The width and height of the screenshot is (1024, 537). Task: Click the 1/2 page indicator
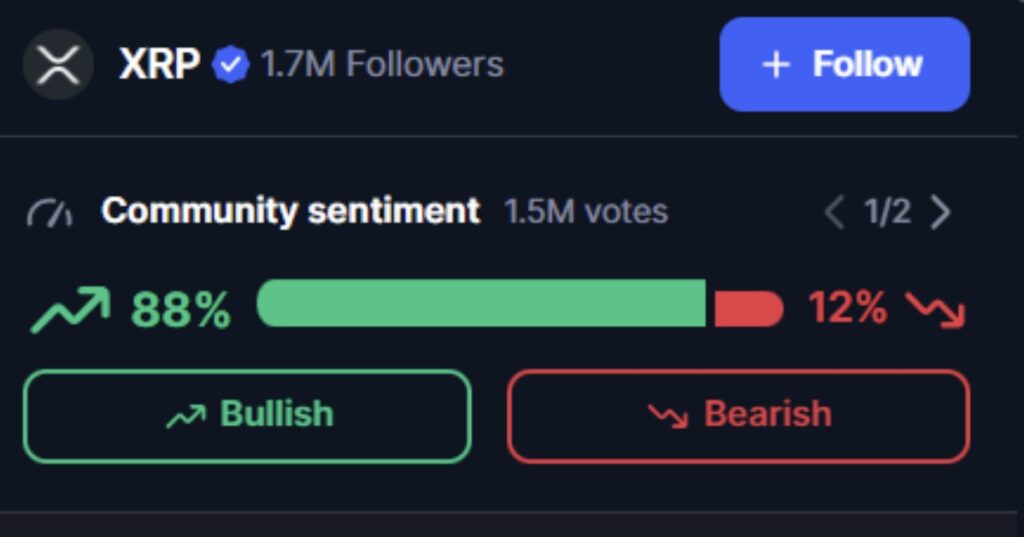coord(887,212)
